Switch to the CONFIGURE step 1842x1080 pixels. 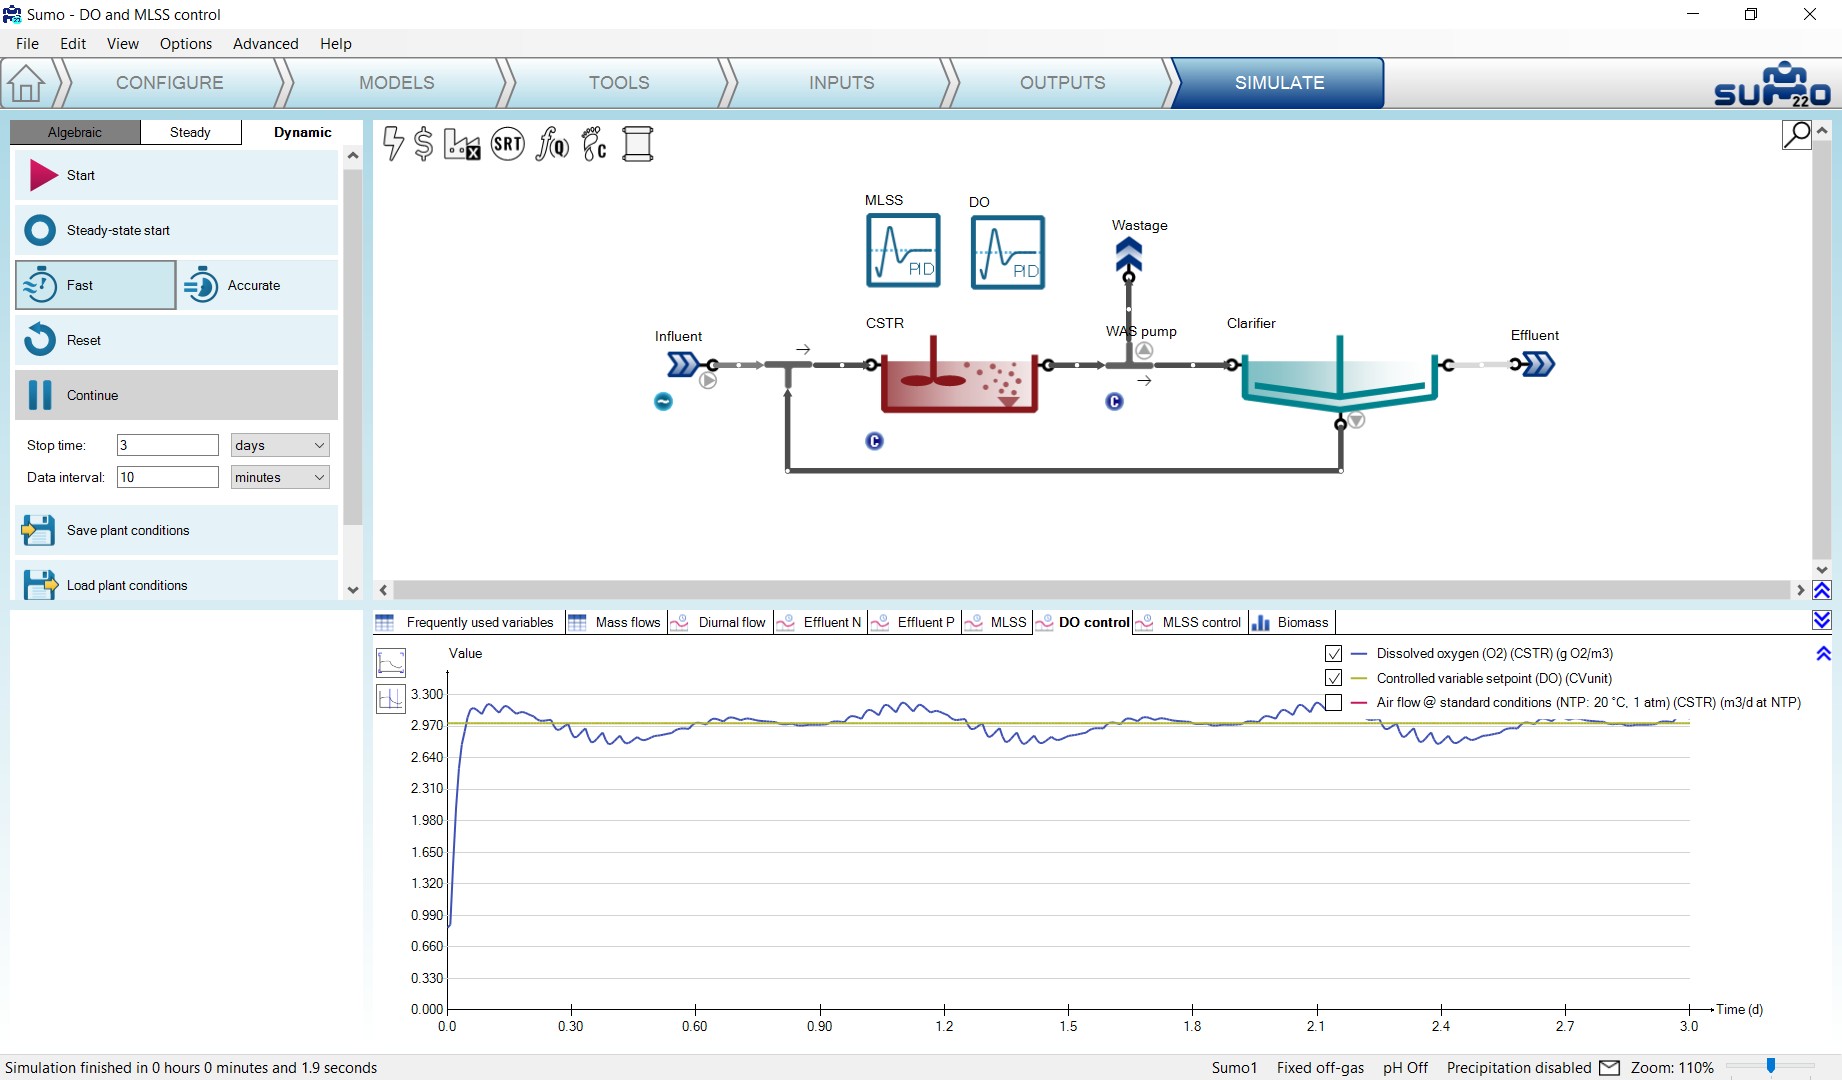[170, 83]
